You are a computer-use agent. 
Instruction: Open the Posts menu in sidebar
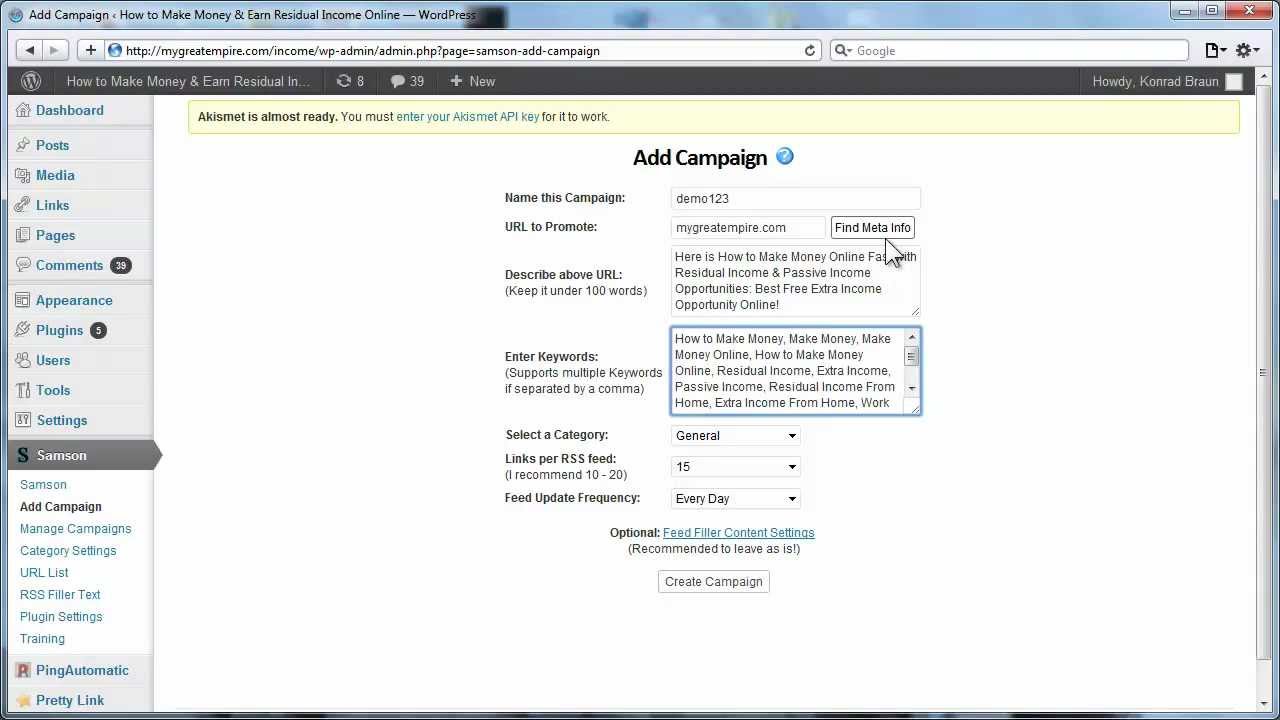(52, 145)
